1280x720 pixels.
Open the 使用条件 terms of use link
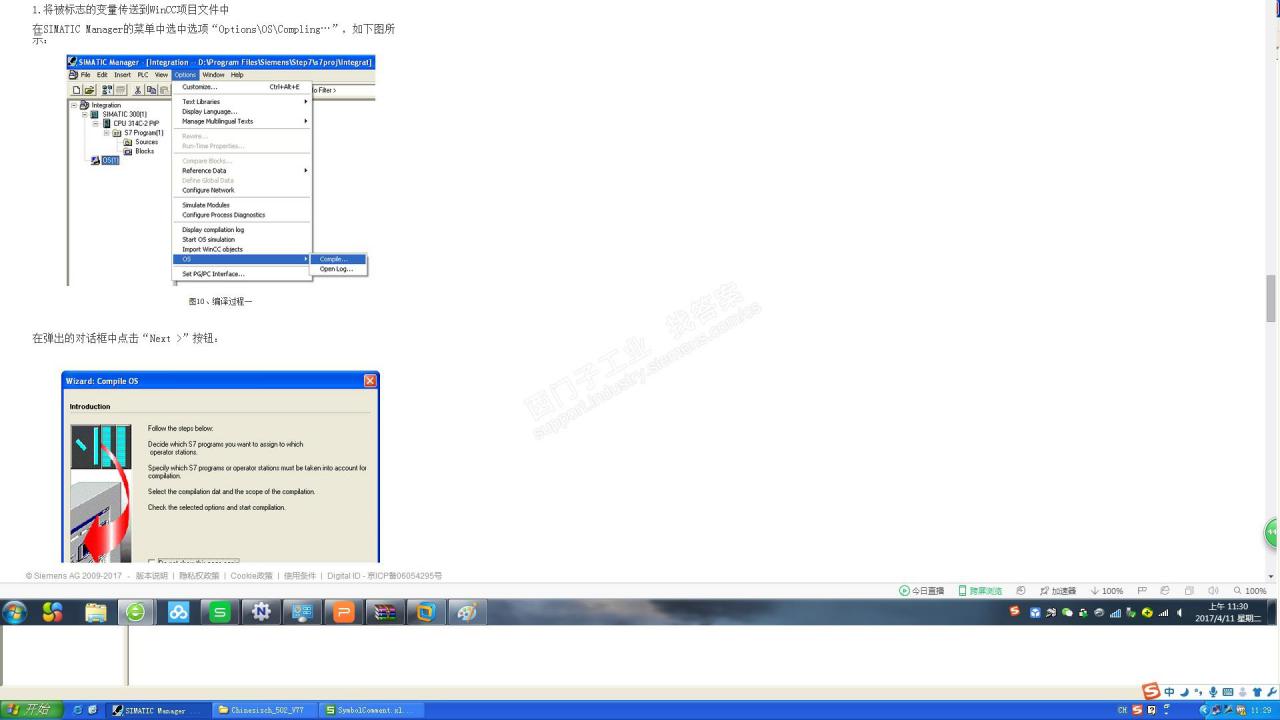tap(300, 576)
